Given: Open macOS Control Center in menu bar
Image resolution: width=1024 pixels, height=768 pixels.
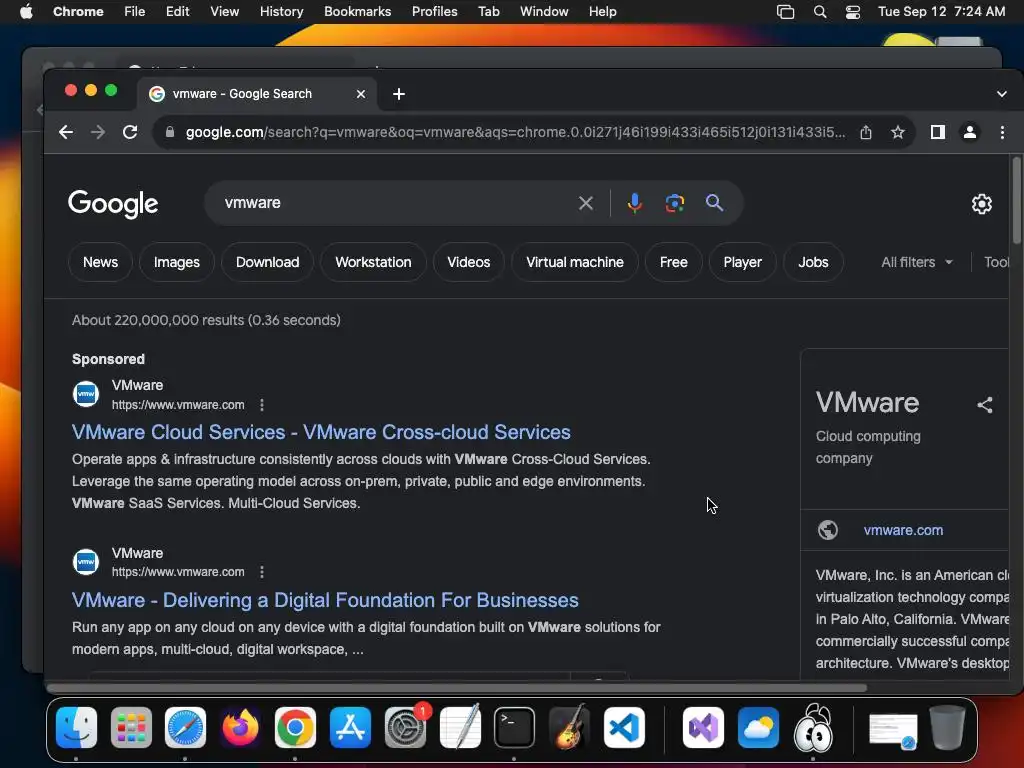Looking at the screenshot, I should point(853,12).
